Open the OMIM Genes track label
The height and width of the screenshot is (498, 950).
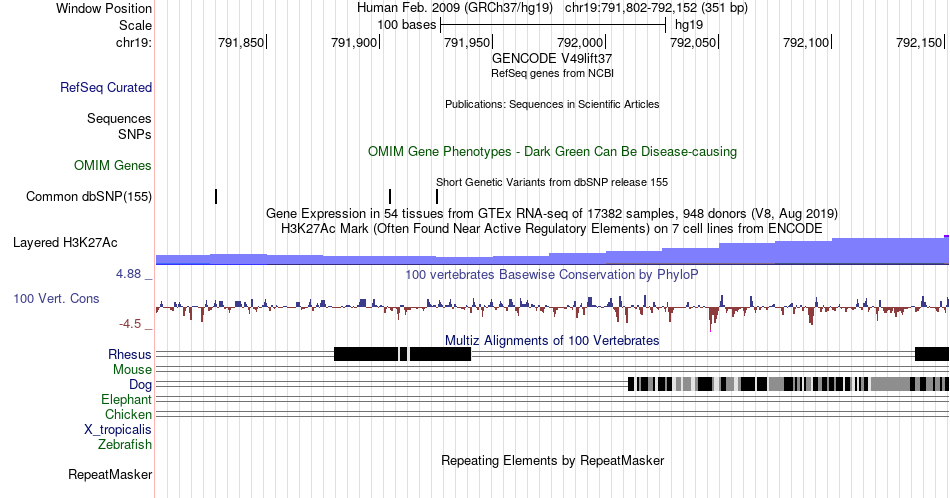113,165
